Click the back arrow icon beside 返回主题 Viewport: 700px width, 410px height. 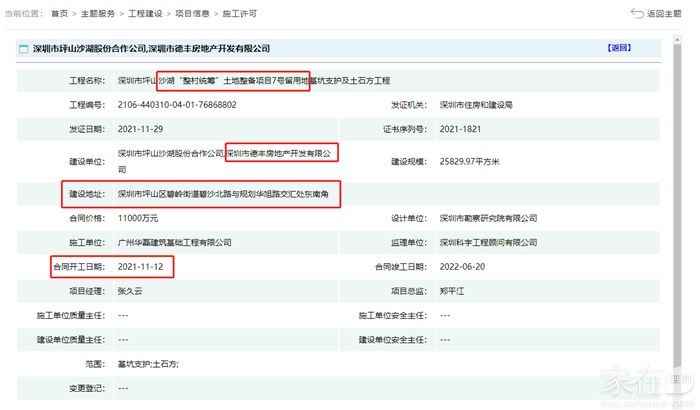637,13
